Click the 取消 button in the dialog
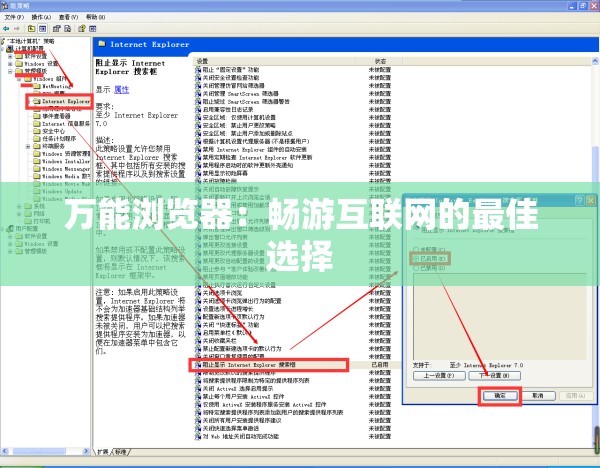This screenshot has width=600, height=468. (x=538, y=396)
